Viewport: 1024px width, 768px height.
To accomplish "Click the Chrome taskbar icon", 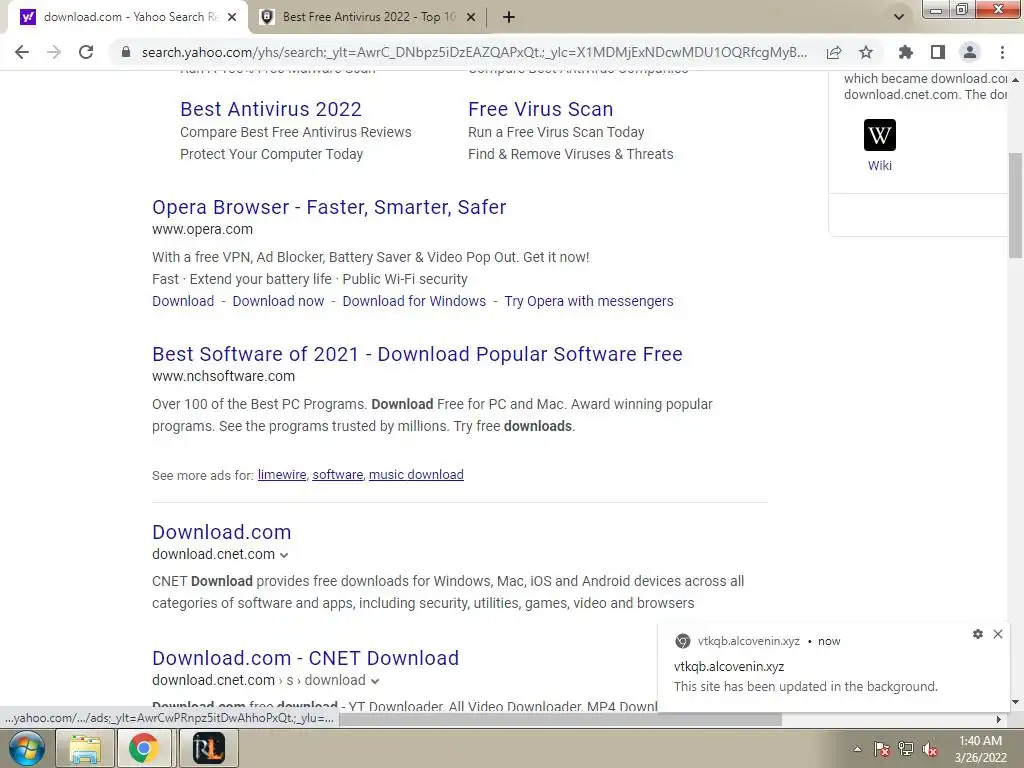I will click(144, 748).
